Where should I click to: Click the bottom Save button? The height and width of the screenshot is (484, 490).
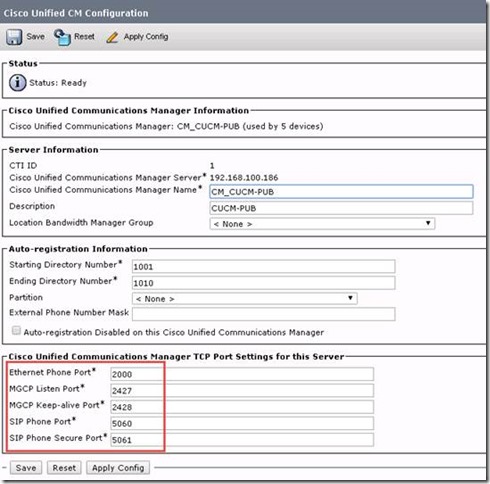26,468
